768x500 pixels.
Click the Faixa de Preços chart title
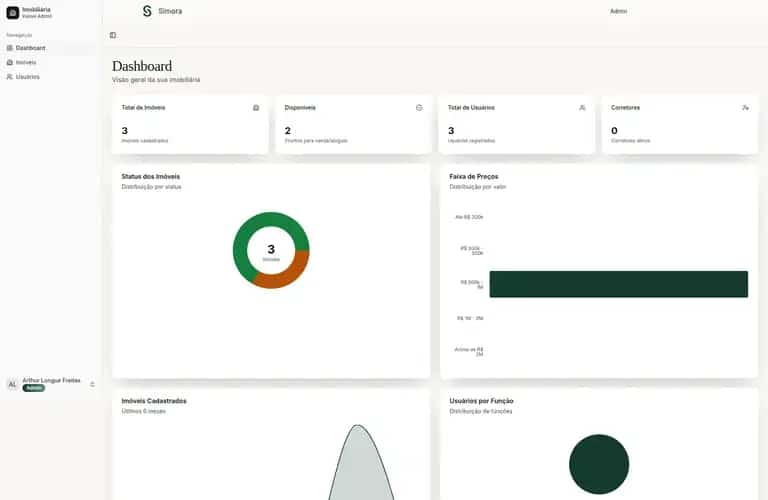(474, 176)
